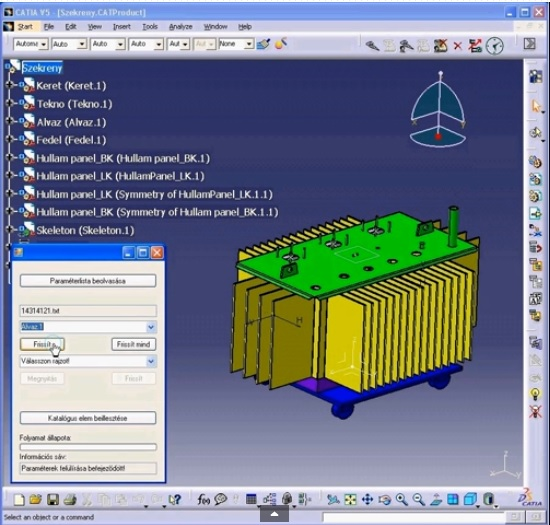The height and width of the screenshot is (525, 550).
Task: Expand the Tekno (Tekno.1) node
Action: (x=9, y=103)
